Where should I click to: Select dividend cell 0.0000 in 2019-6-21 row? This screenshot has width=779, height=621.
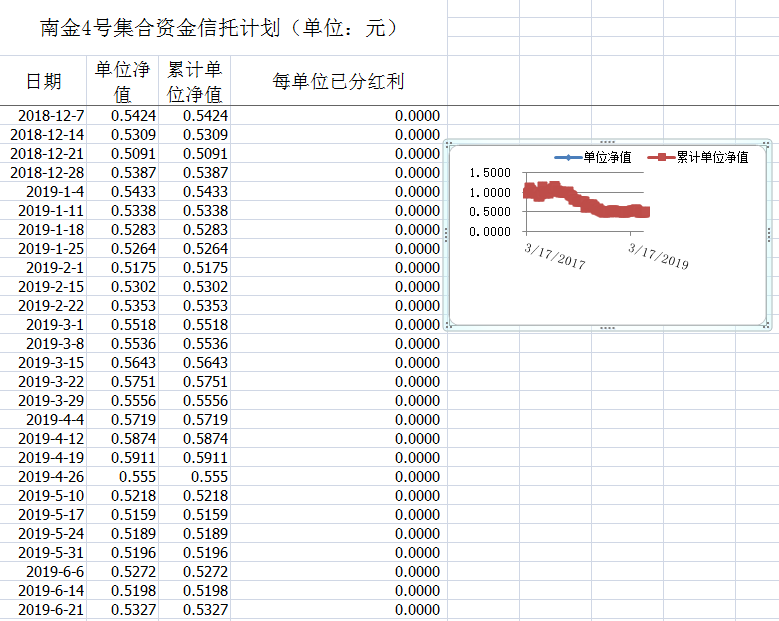click(x=339, y=610)
